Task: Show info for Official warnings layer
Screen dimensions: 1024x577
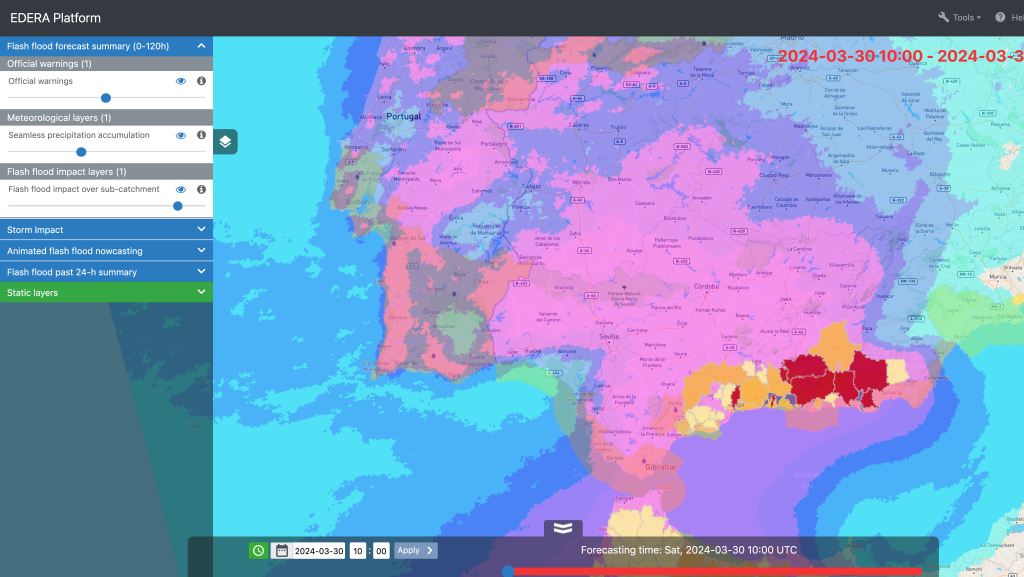Action: [201, 81]
